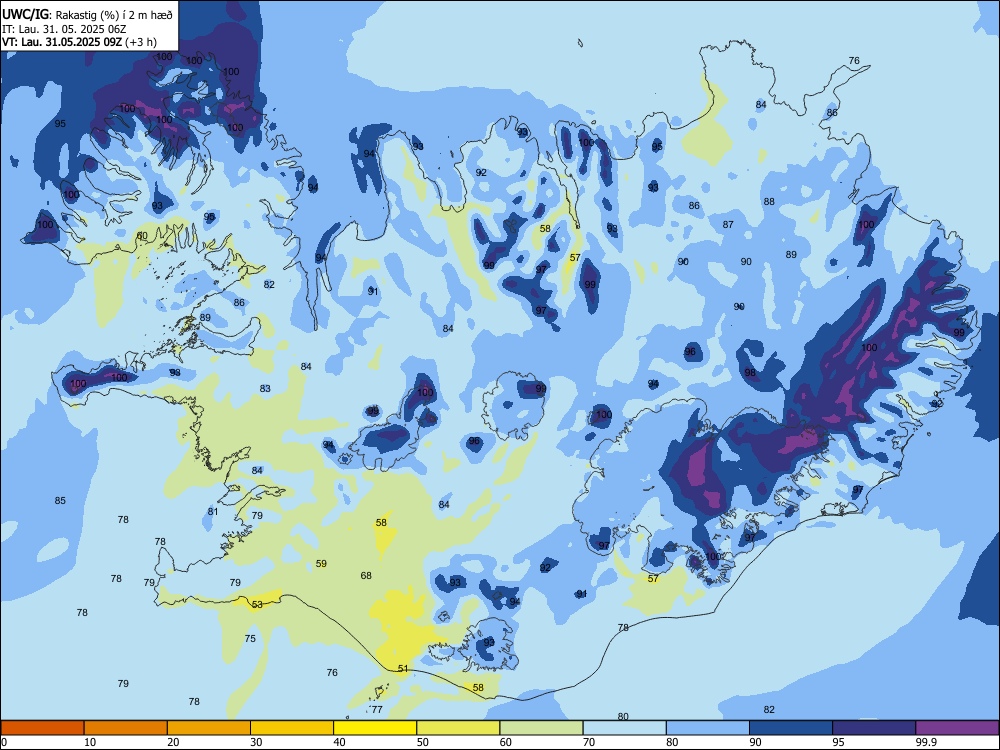Screen dimensions: 1000x750
Task: Click the title 'UWC/IG: Rakastig (%) í 2 m hæð'
Action: [x=87, y=13]
